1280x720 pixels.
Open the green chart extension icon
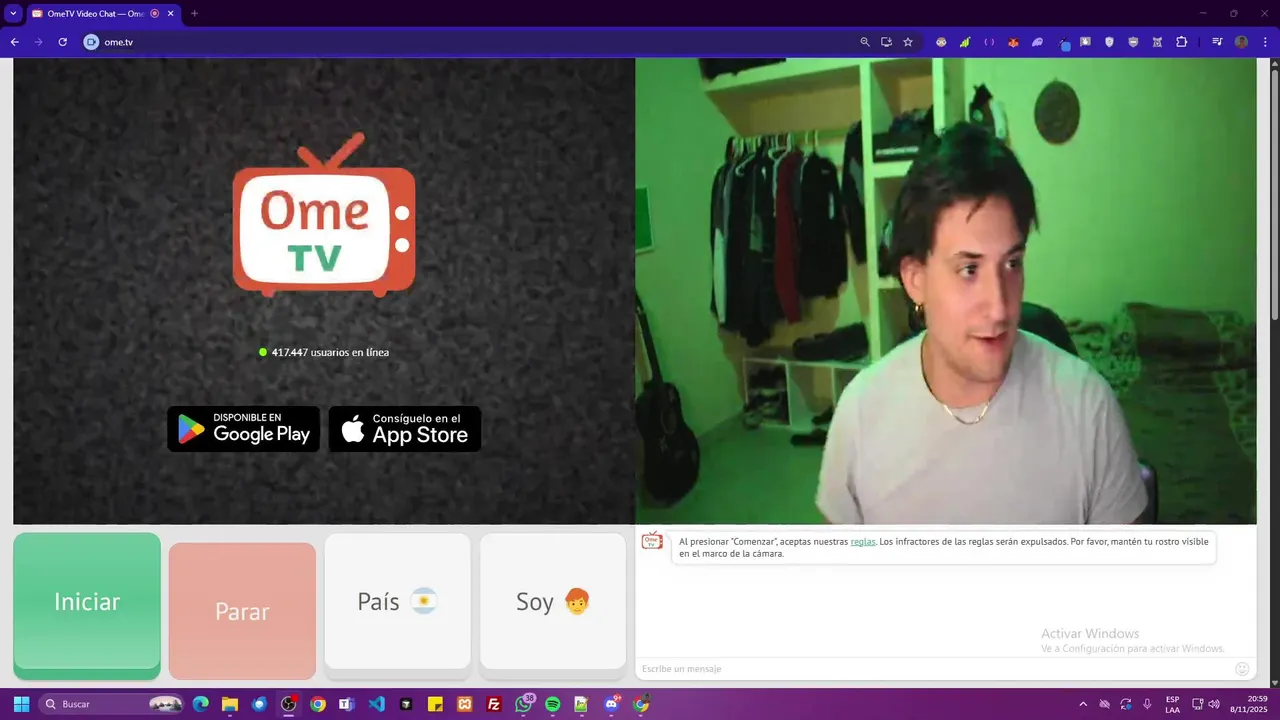tap(965, 42)
